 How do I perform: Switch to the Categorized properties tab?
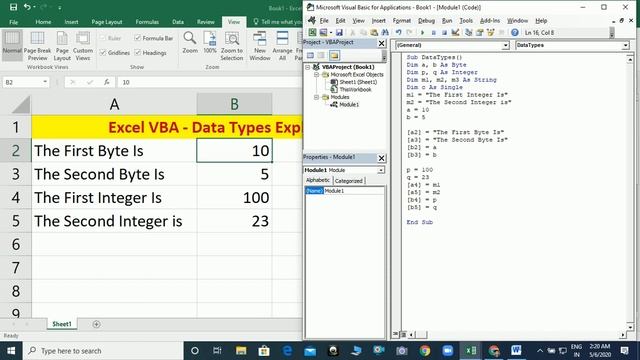pyautogui.click(x=349, y=181)
